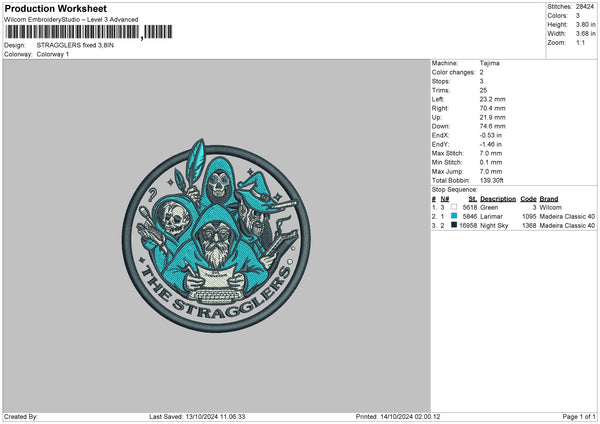The width and height of the screenshot is (600, 424).
Task: Click the Zoom value 1:1
Action: coord(580,42)
